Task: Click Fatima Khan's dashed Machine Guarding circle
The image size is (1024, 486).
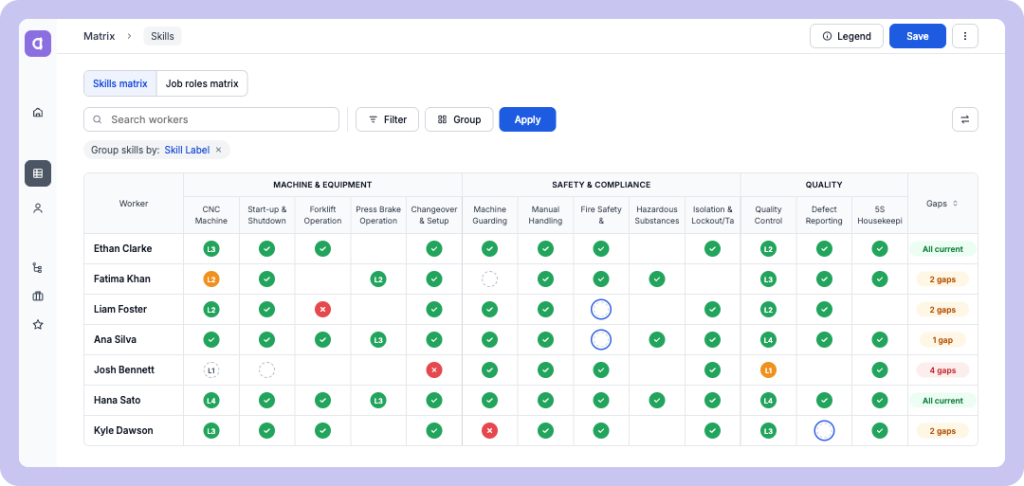Action: (x=490, y=279)
